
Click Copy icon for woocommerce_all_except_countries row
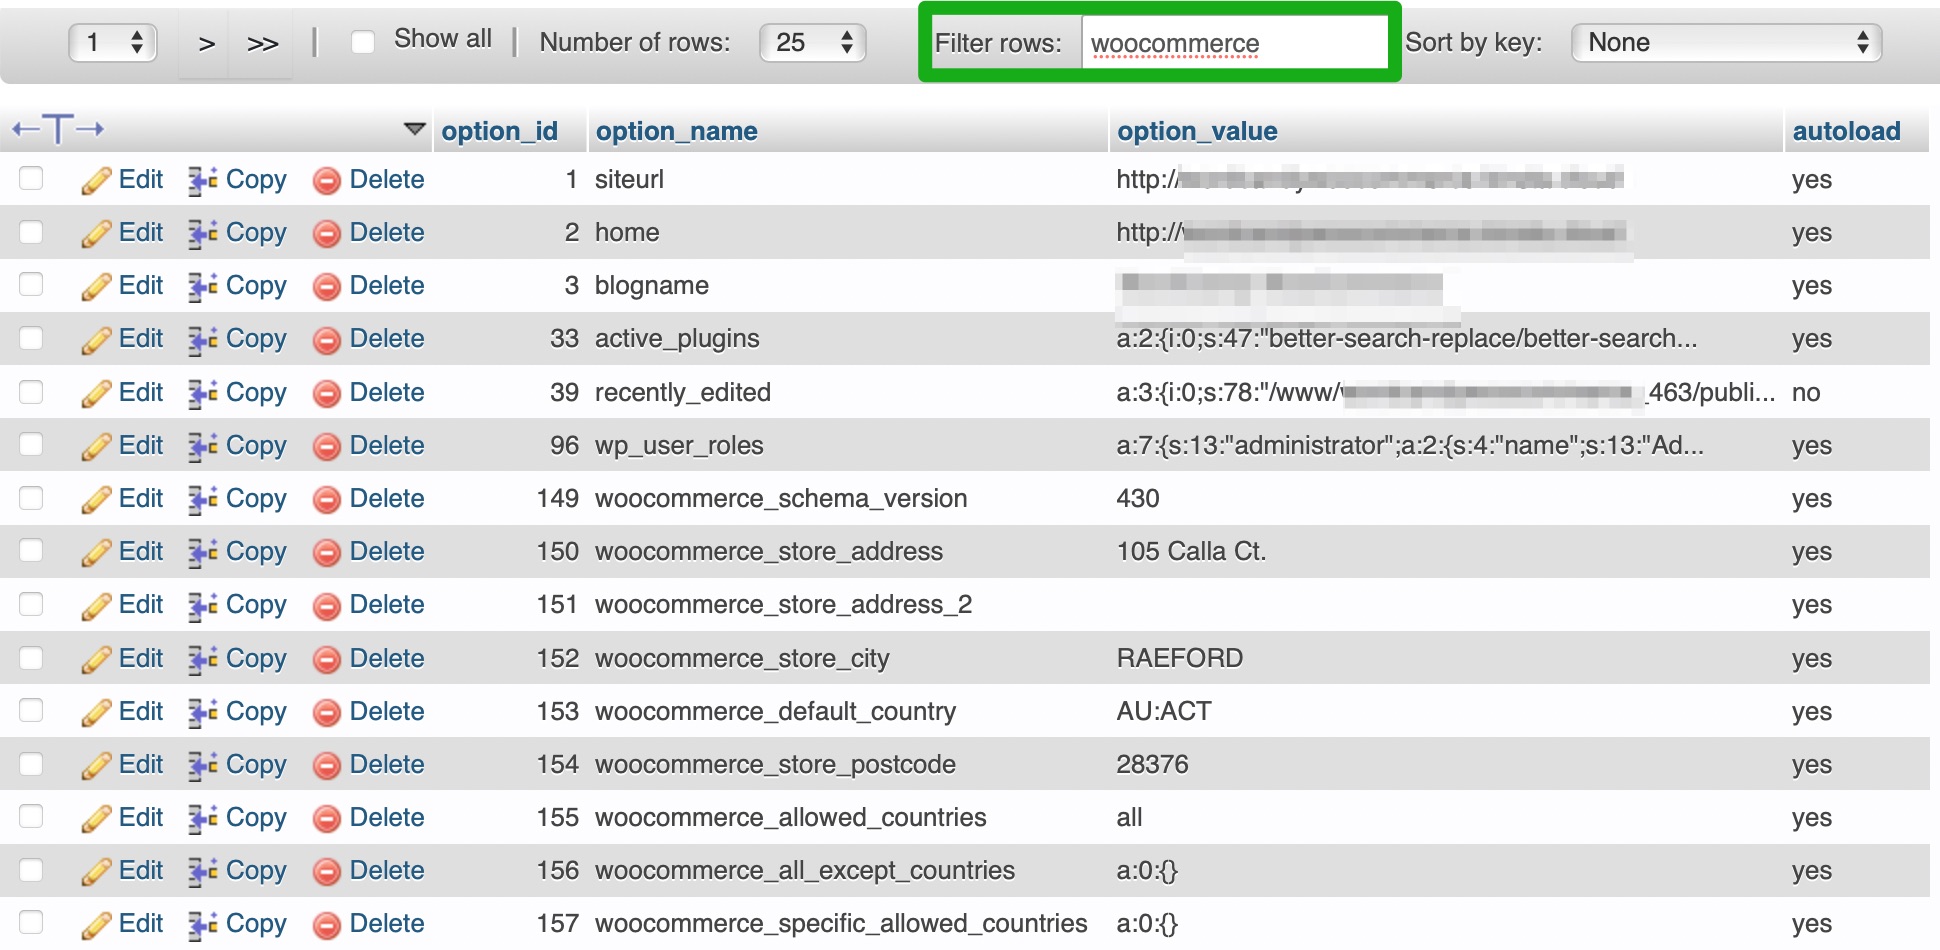[x=203, y=871]
